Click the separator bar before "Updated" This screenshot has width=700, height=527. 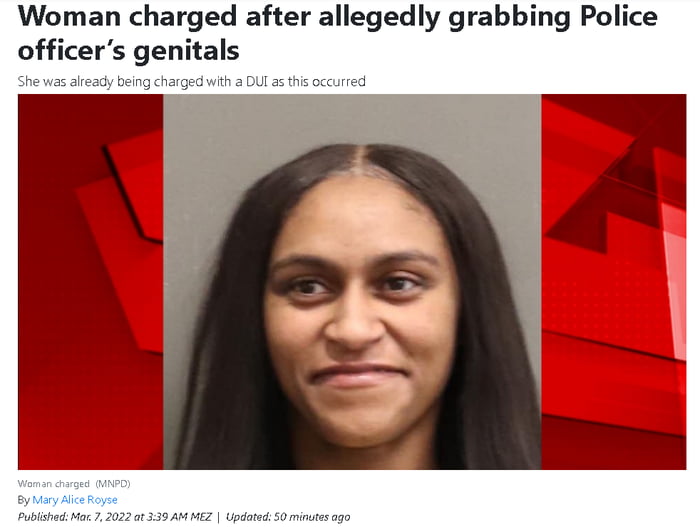(x=219, y=517)
